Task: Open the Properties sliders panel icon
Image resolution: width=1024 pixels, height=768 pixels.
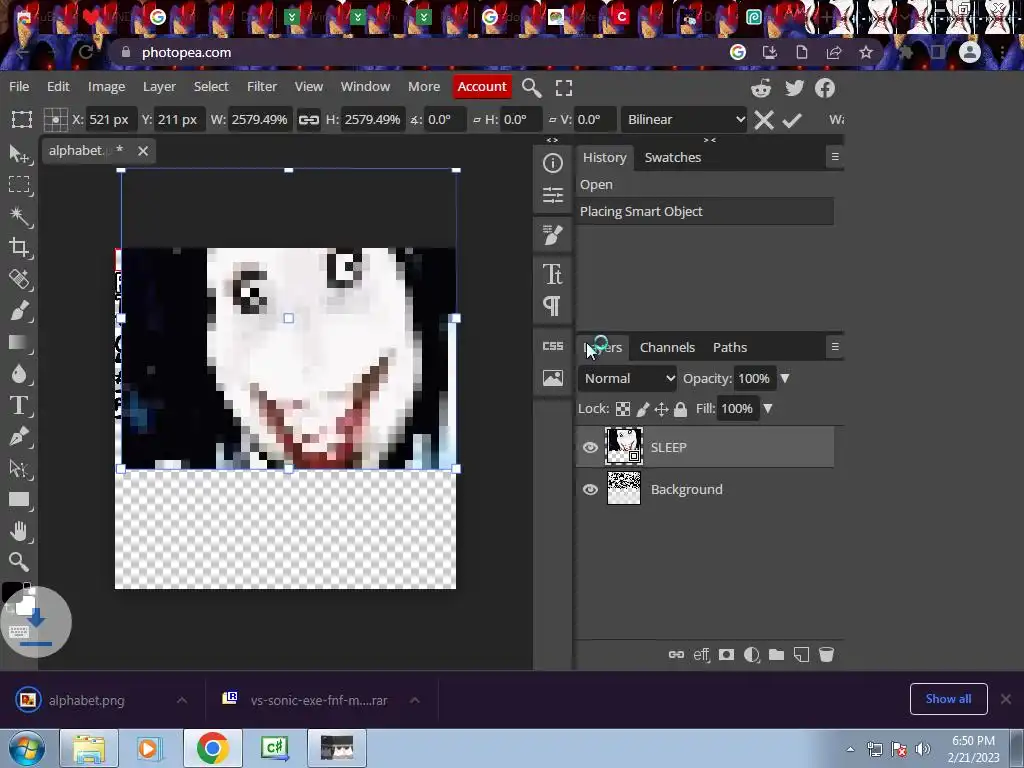Action: (552, 195)
